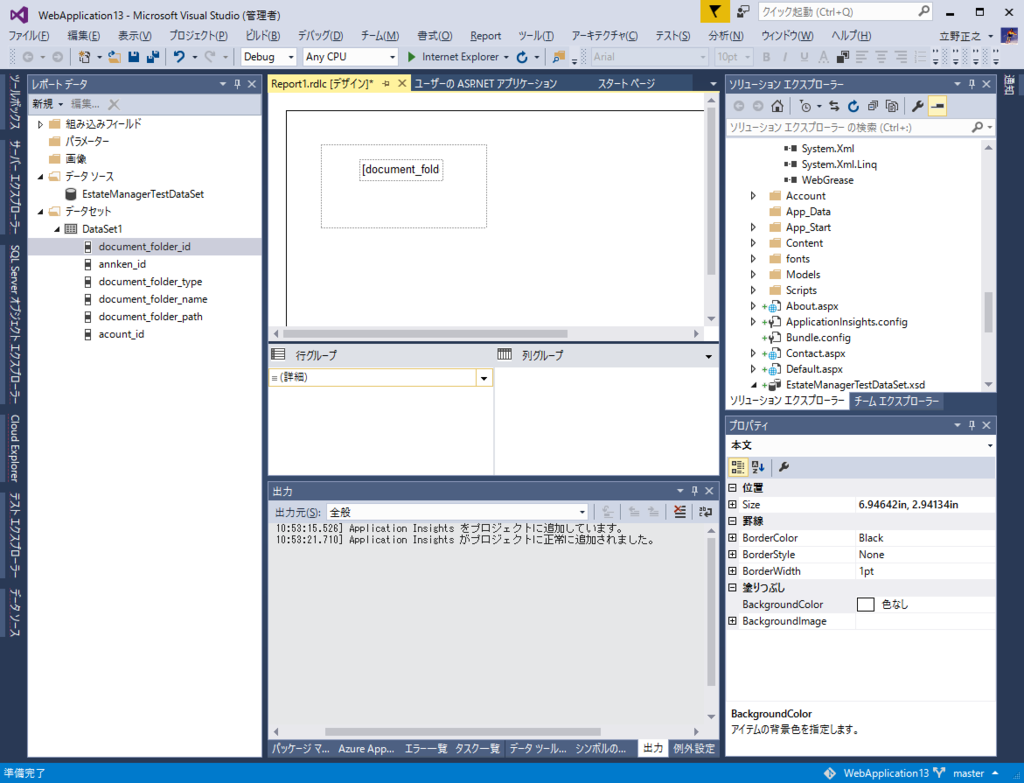
Task: Click the New Project toolbar icon
Action: pyautogui.click(x=84, y=57)
